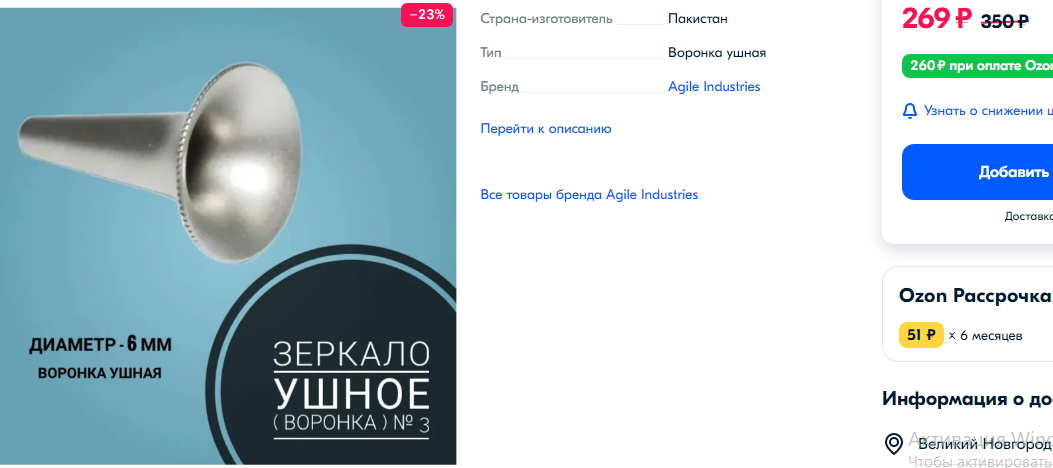Click the bell icon for price drop alerts
Viewport: 1053px width, 468px height.
pyautogui.click(x=909, y=111)
